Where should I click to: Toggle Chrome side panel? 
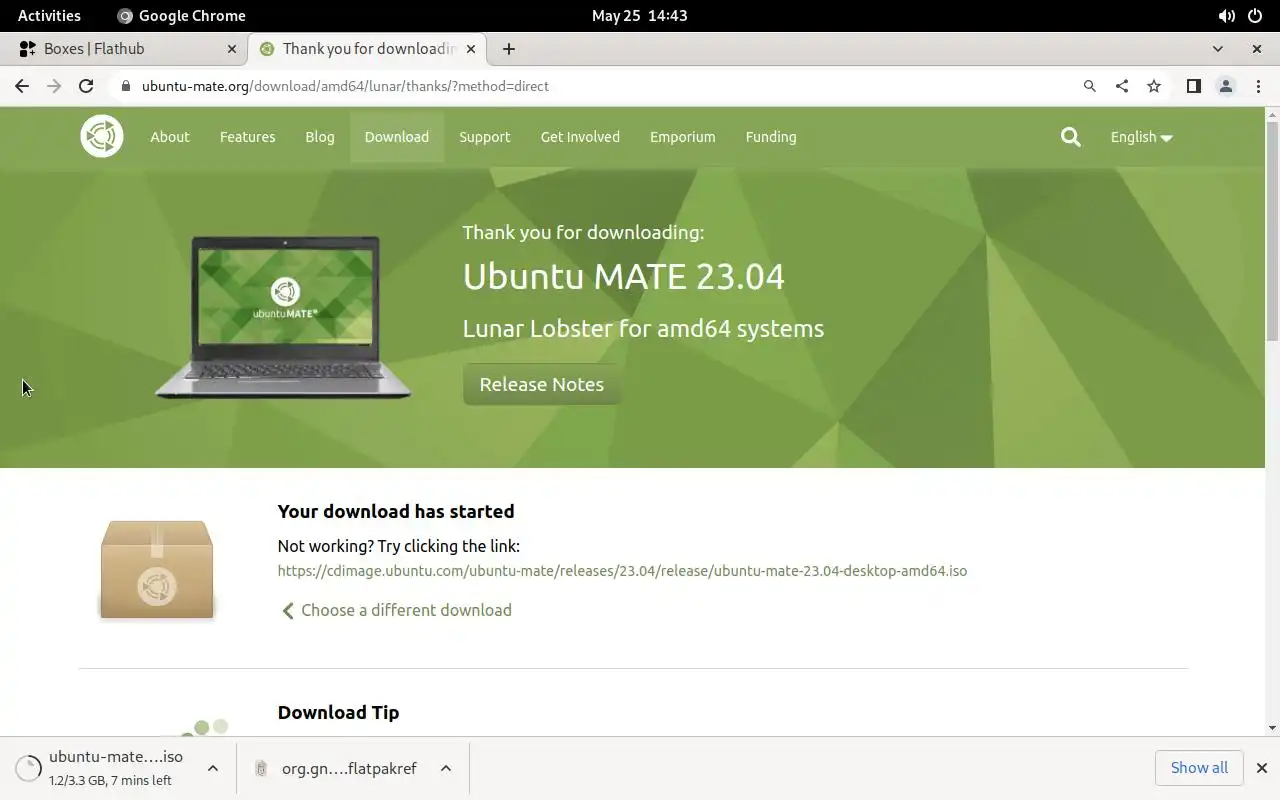(x=1193, y=86)
